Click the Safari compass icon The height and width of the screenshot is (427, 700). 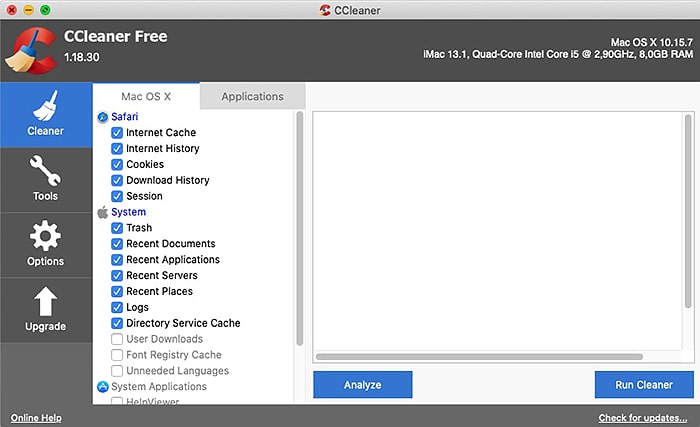103,117
